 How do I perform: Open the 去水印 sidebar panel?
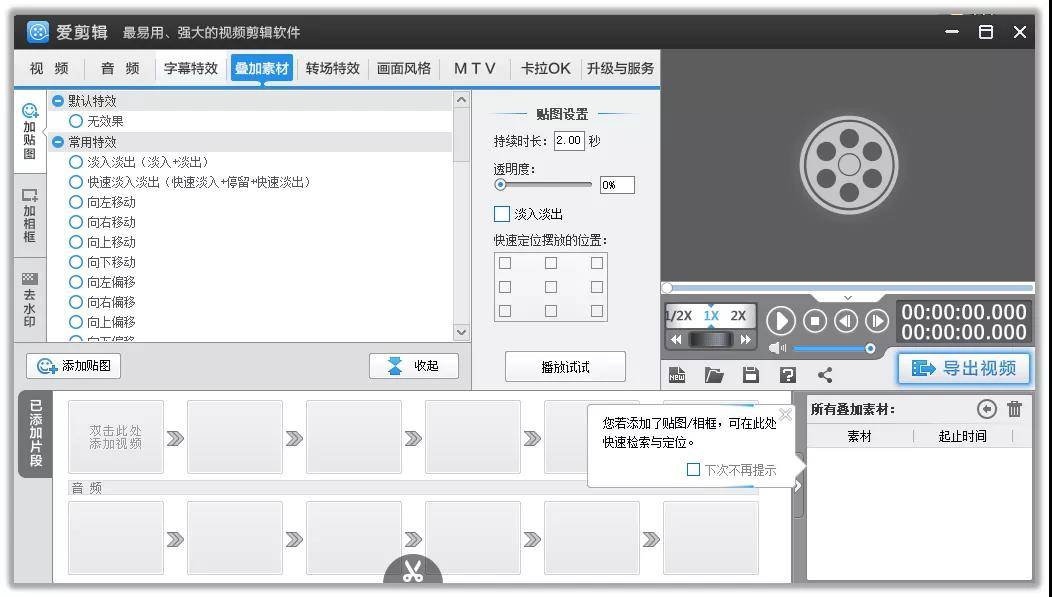point(30,300)
